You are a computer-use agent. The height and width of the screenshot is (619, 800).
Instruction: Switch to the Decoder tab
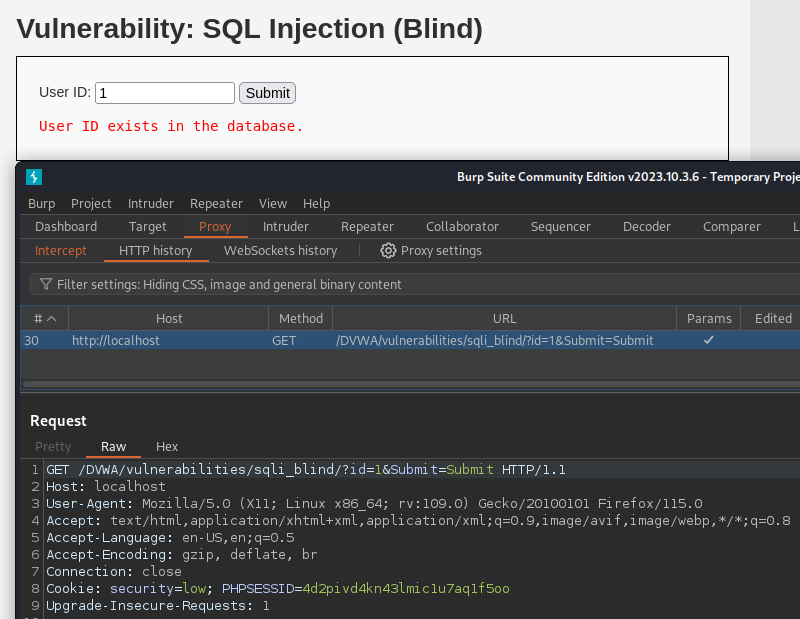click(646, 227)
